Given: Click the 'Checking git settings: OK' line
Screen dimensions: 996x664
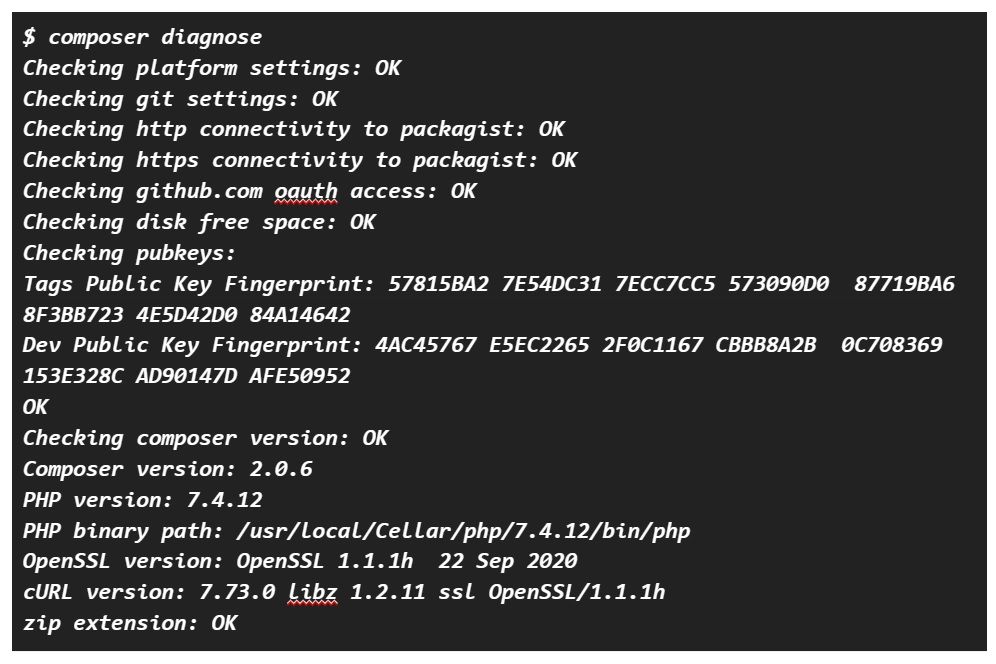Looking at the screenshot, I should coord(180,99).
